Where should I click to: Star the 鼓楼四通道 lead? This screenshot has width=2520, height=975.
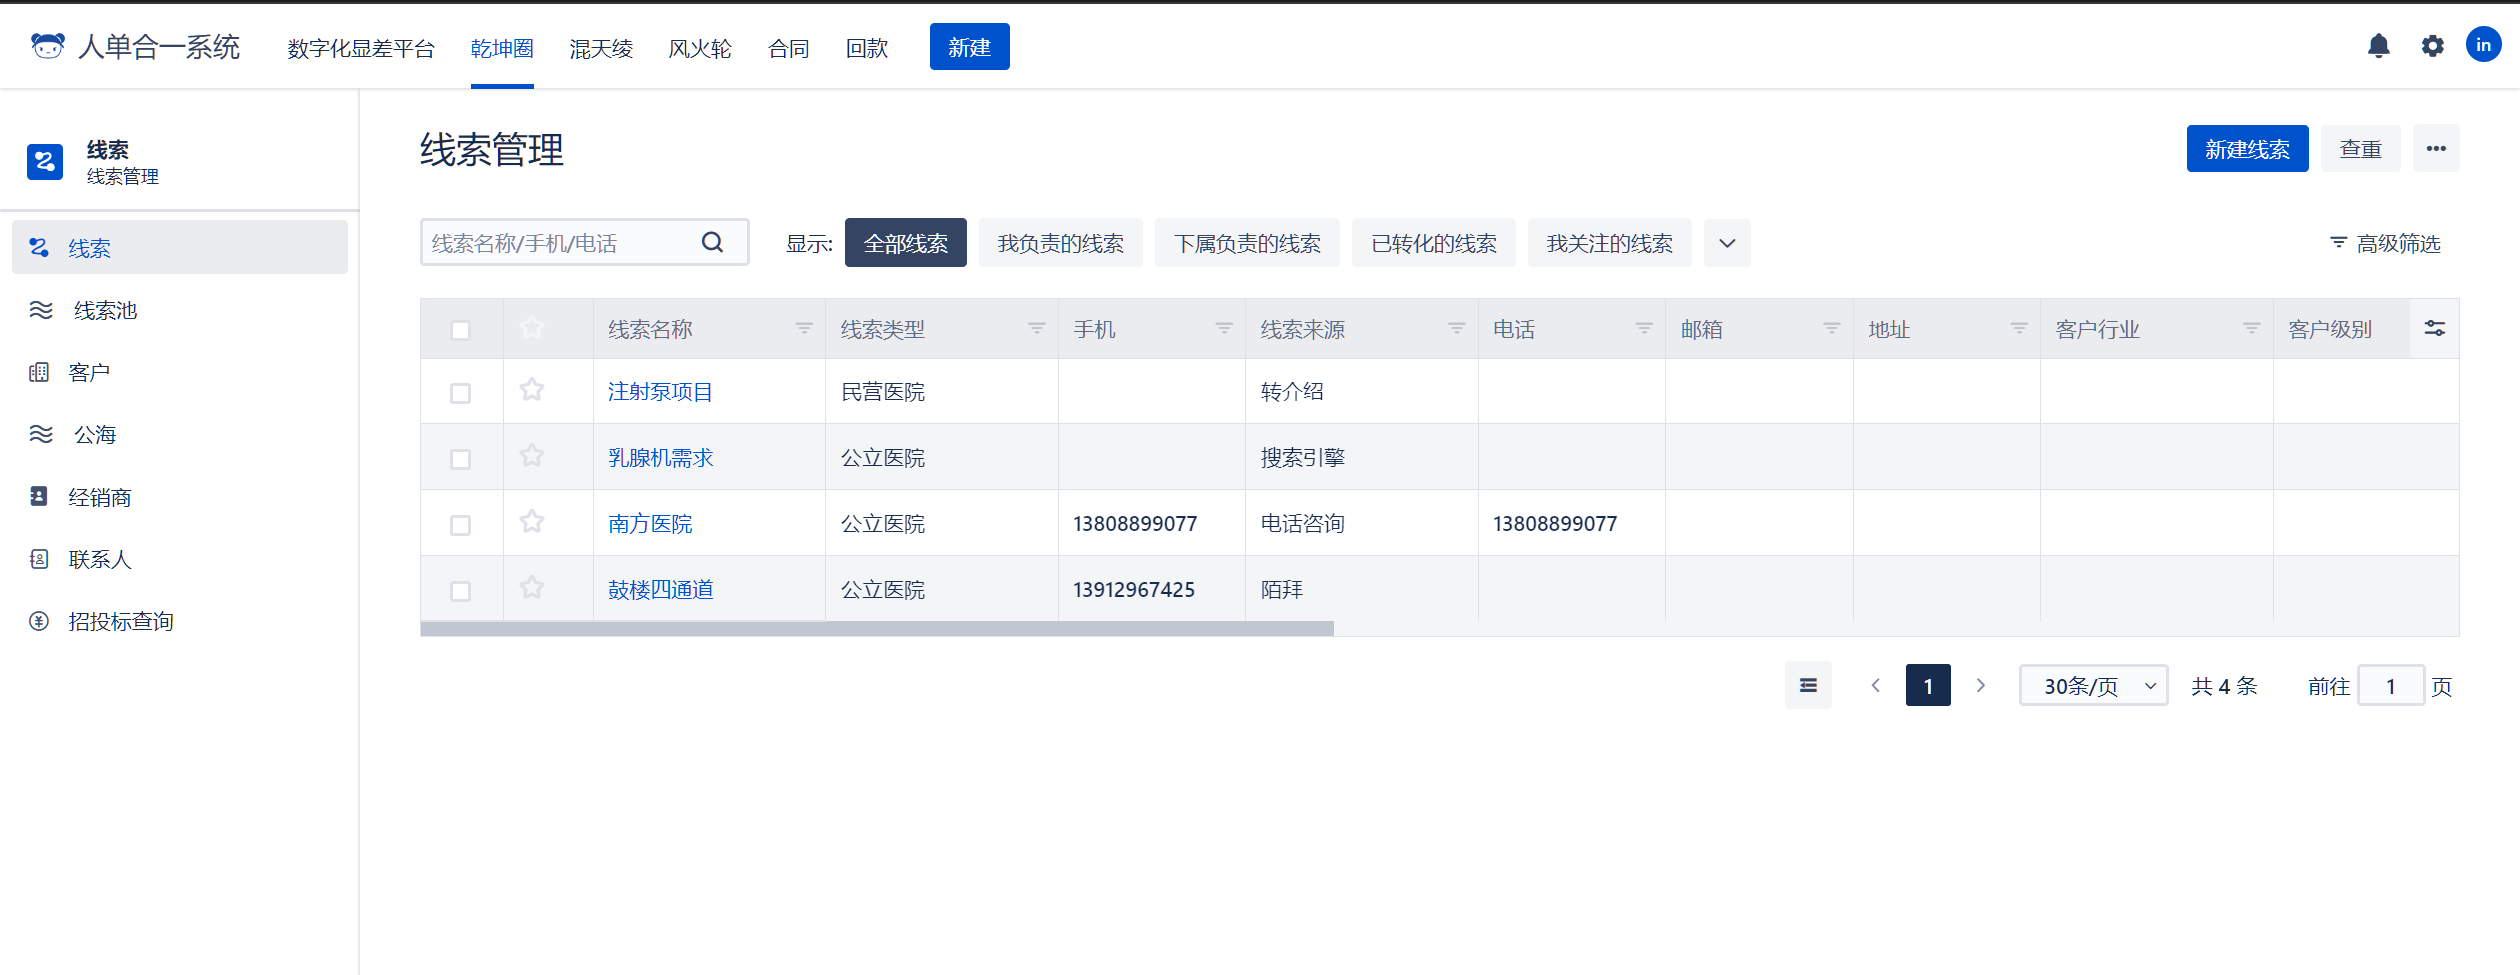[532, 587]
